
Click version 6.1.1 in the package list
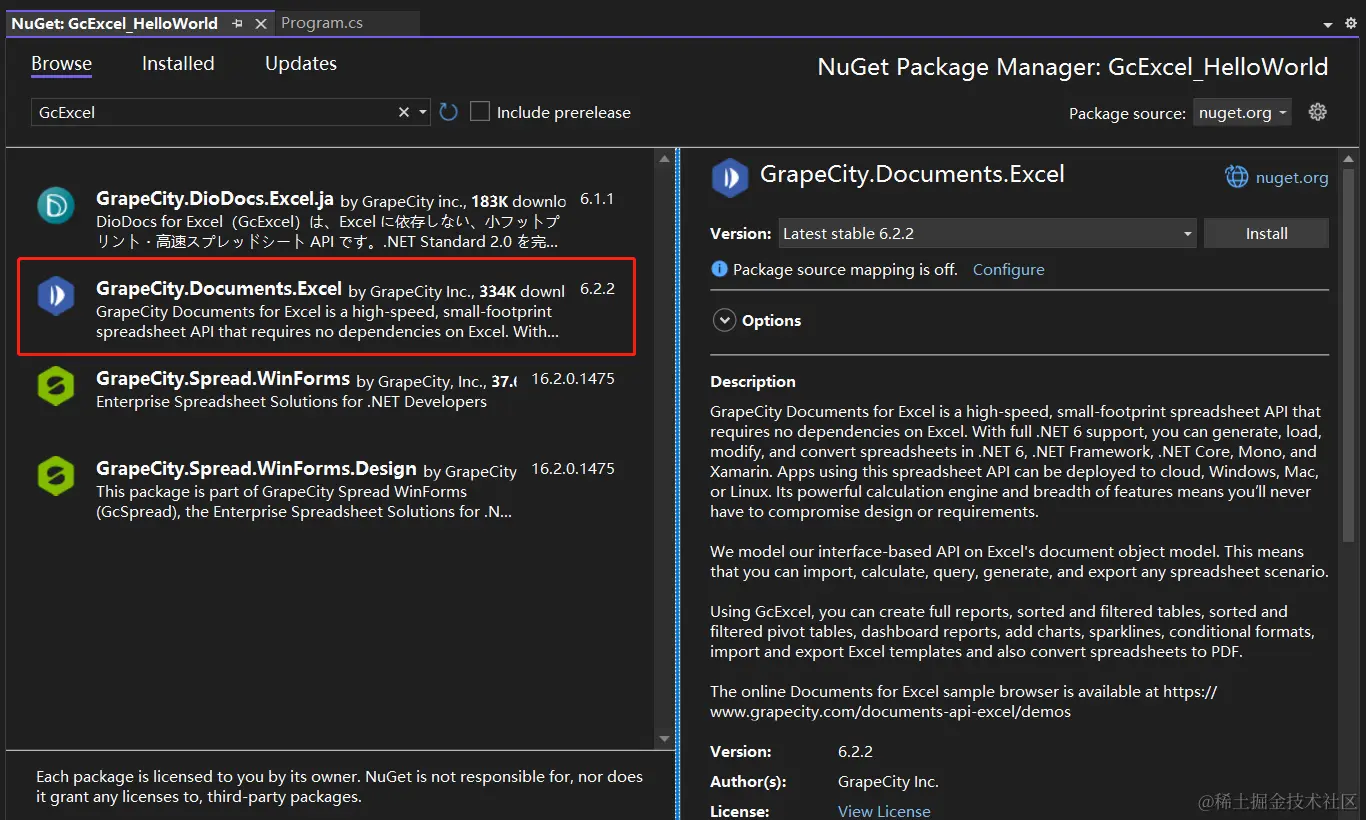tap(597, 199)
